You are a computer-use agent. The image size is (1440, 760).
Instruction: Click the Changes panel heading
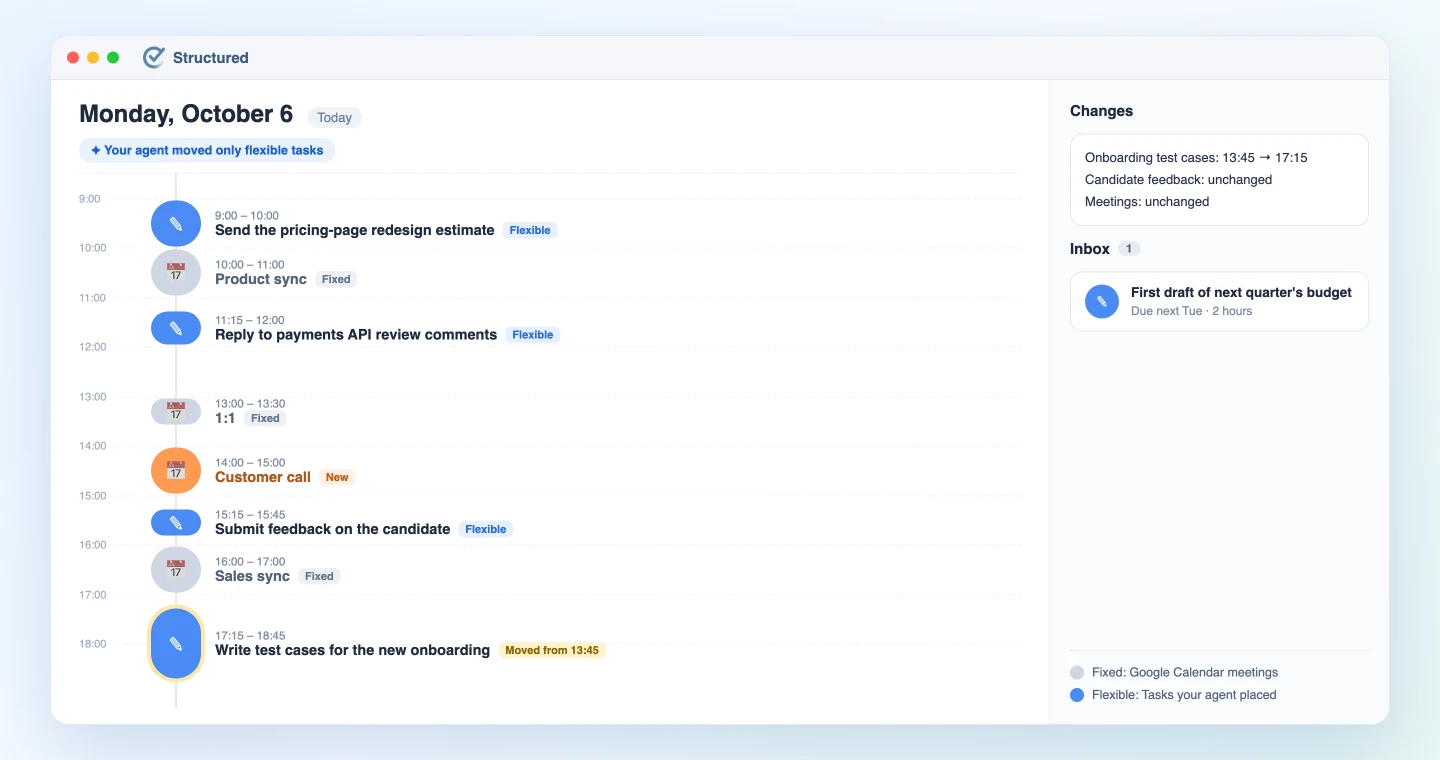[1101, 111]
